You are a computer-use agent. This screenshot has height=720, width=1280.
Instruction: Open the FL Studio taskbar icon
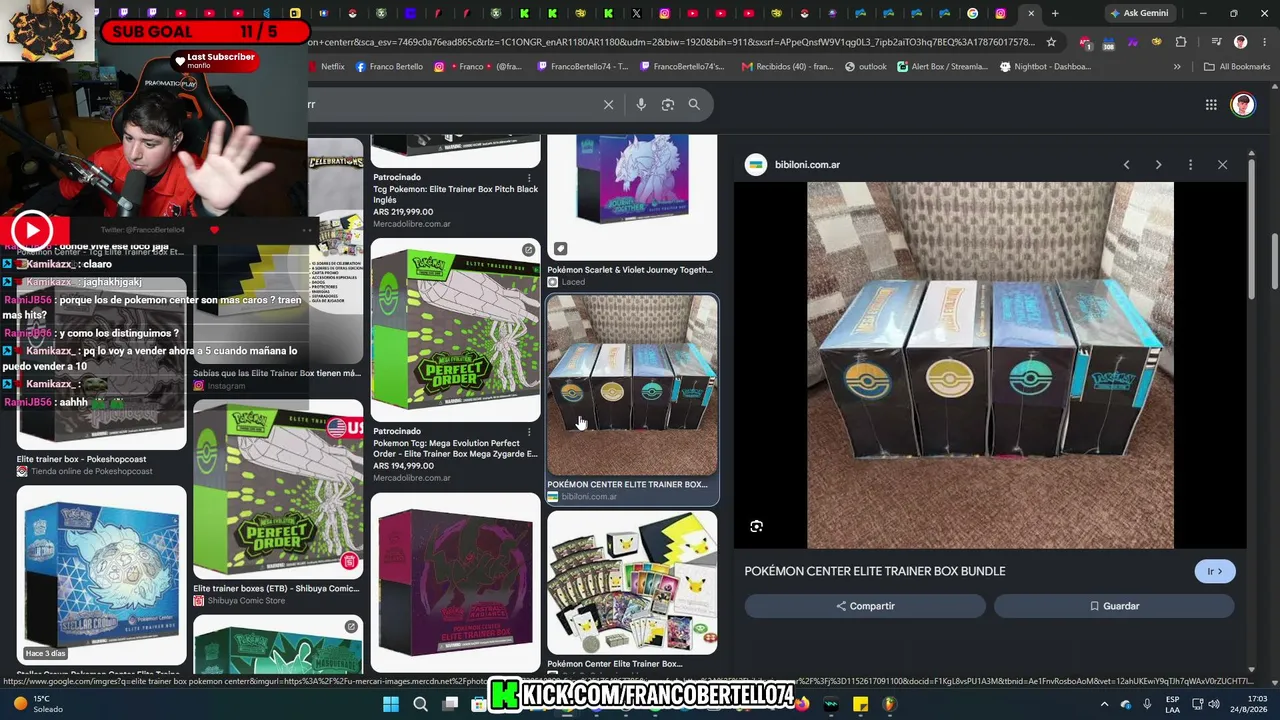889,704
